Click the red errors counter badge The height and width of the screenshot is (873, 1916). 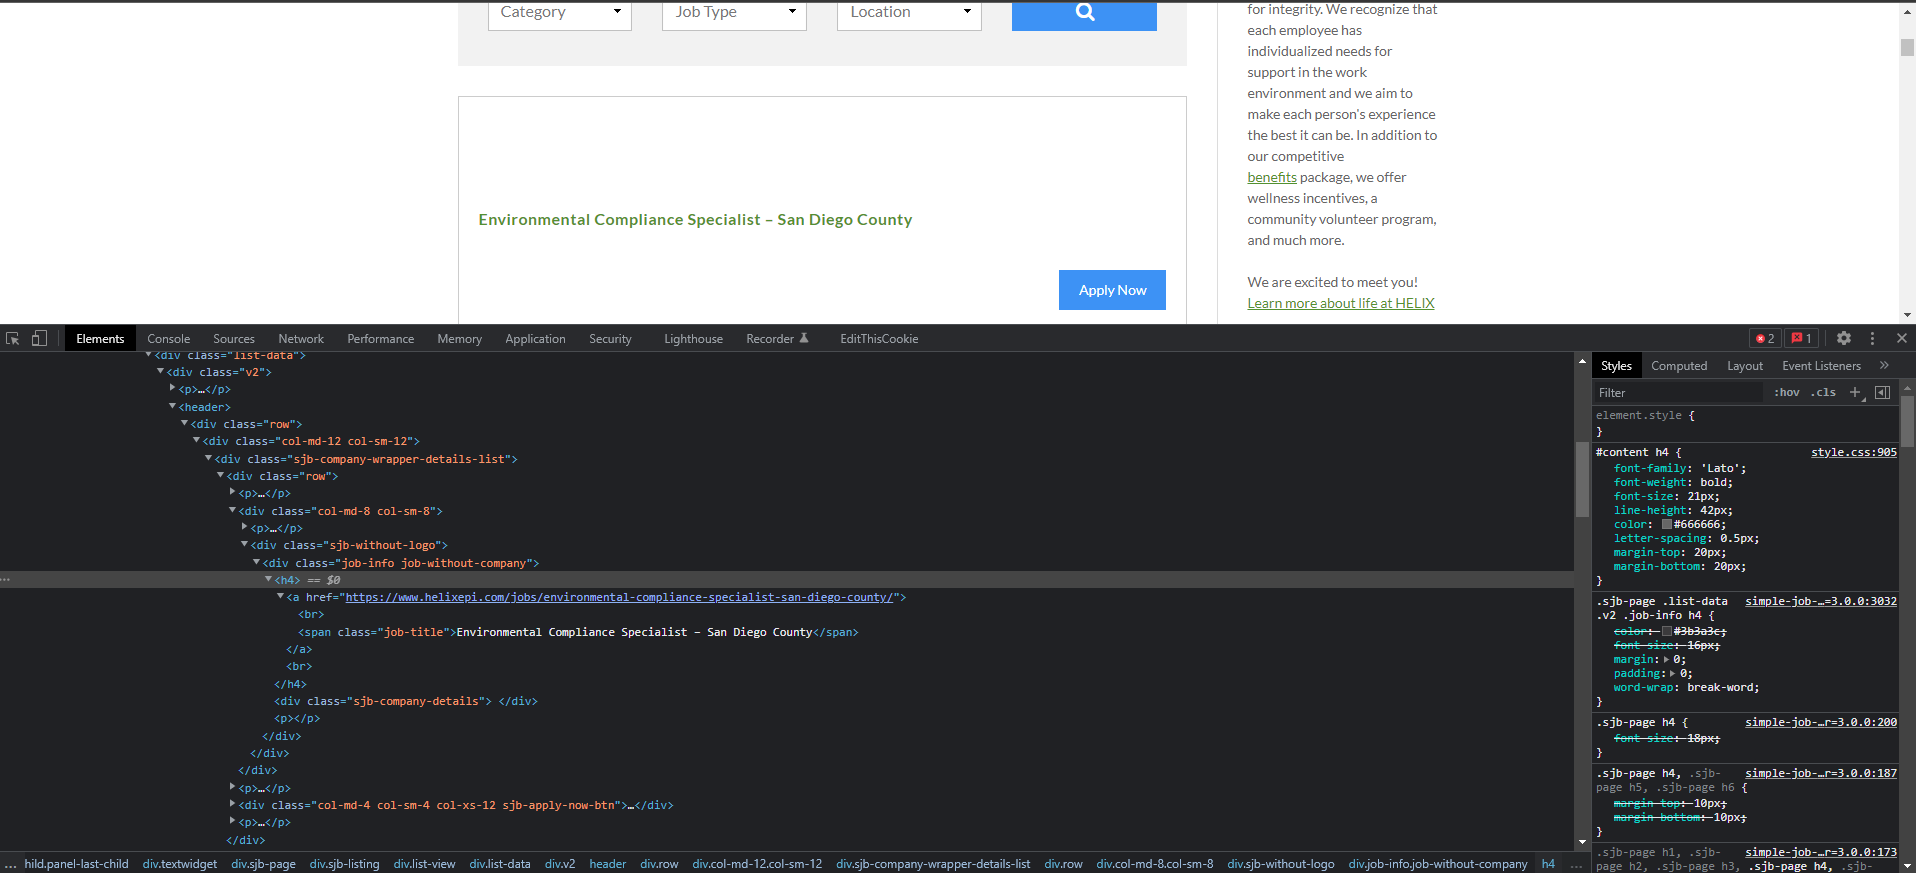(x=1765, y=339)
